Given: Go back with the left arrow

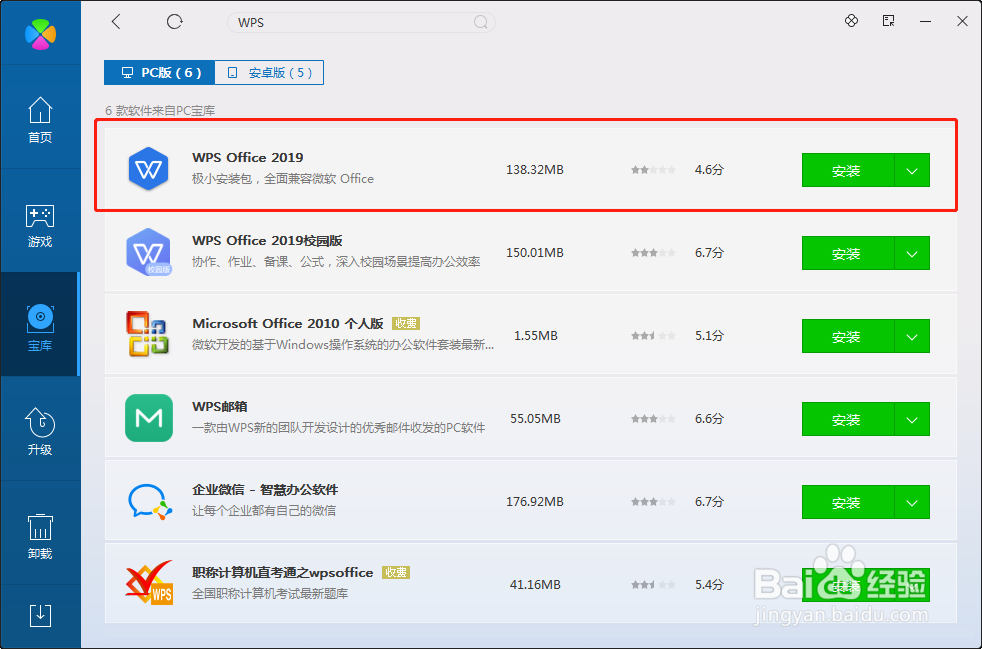Looking at the screenshot, I should coord(116,22).
